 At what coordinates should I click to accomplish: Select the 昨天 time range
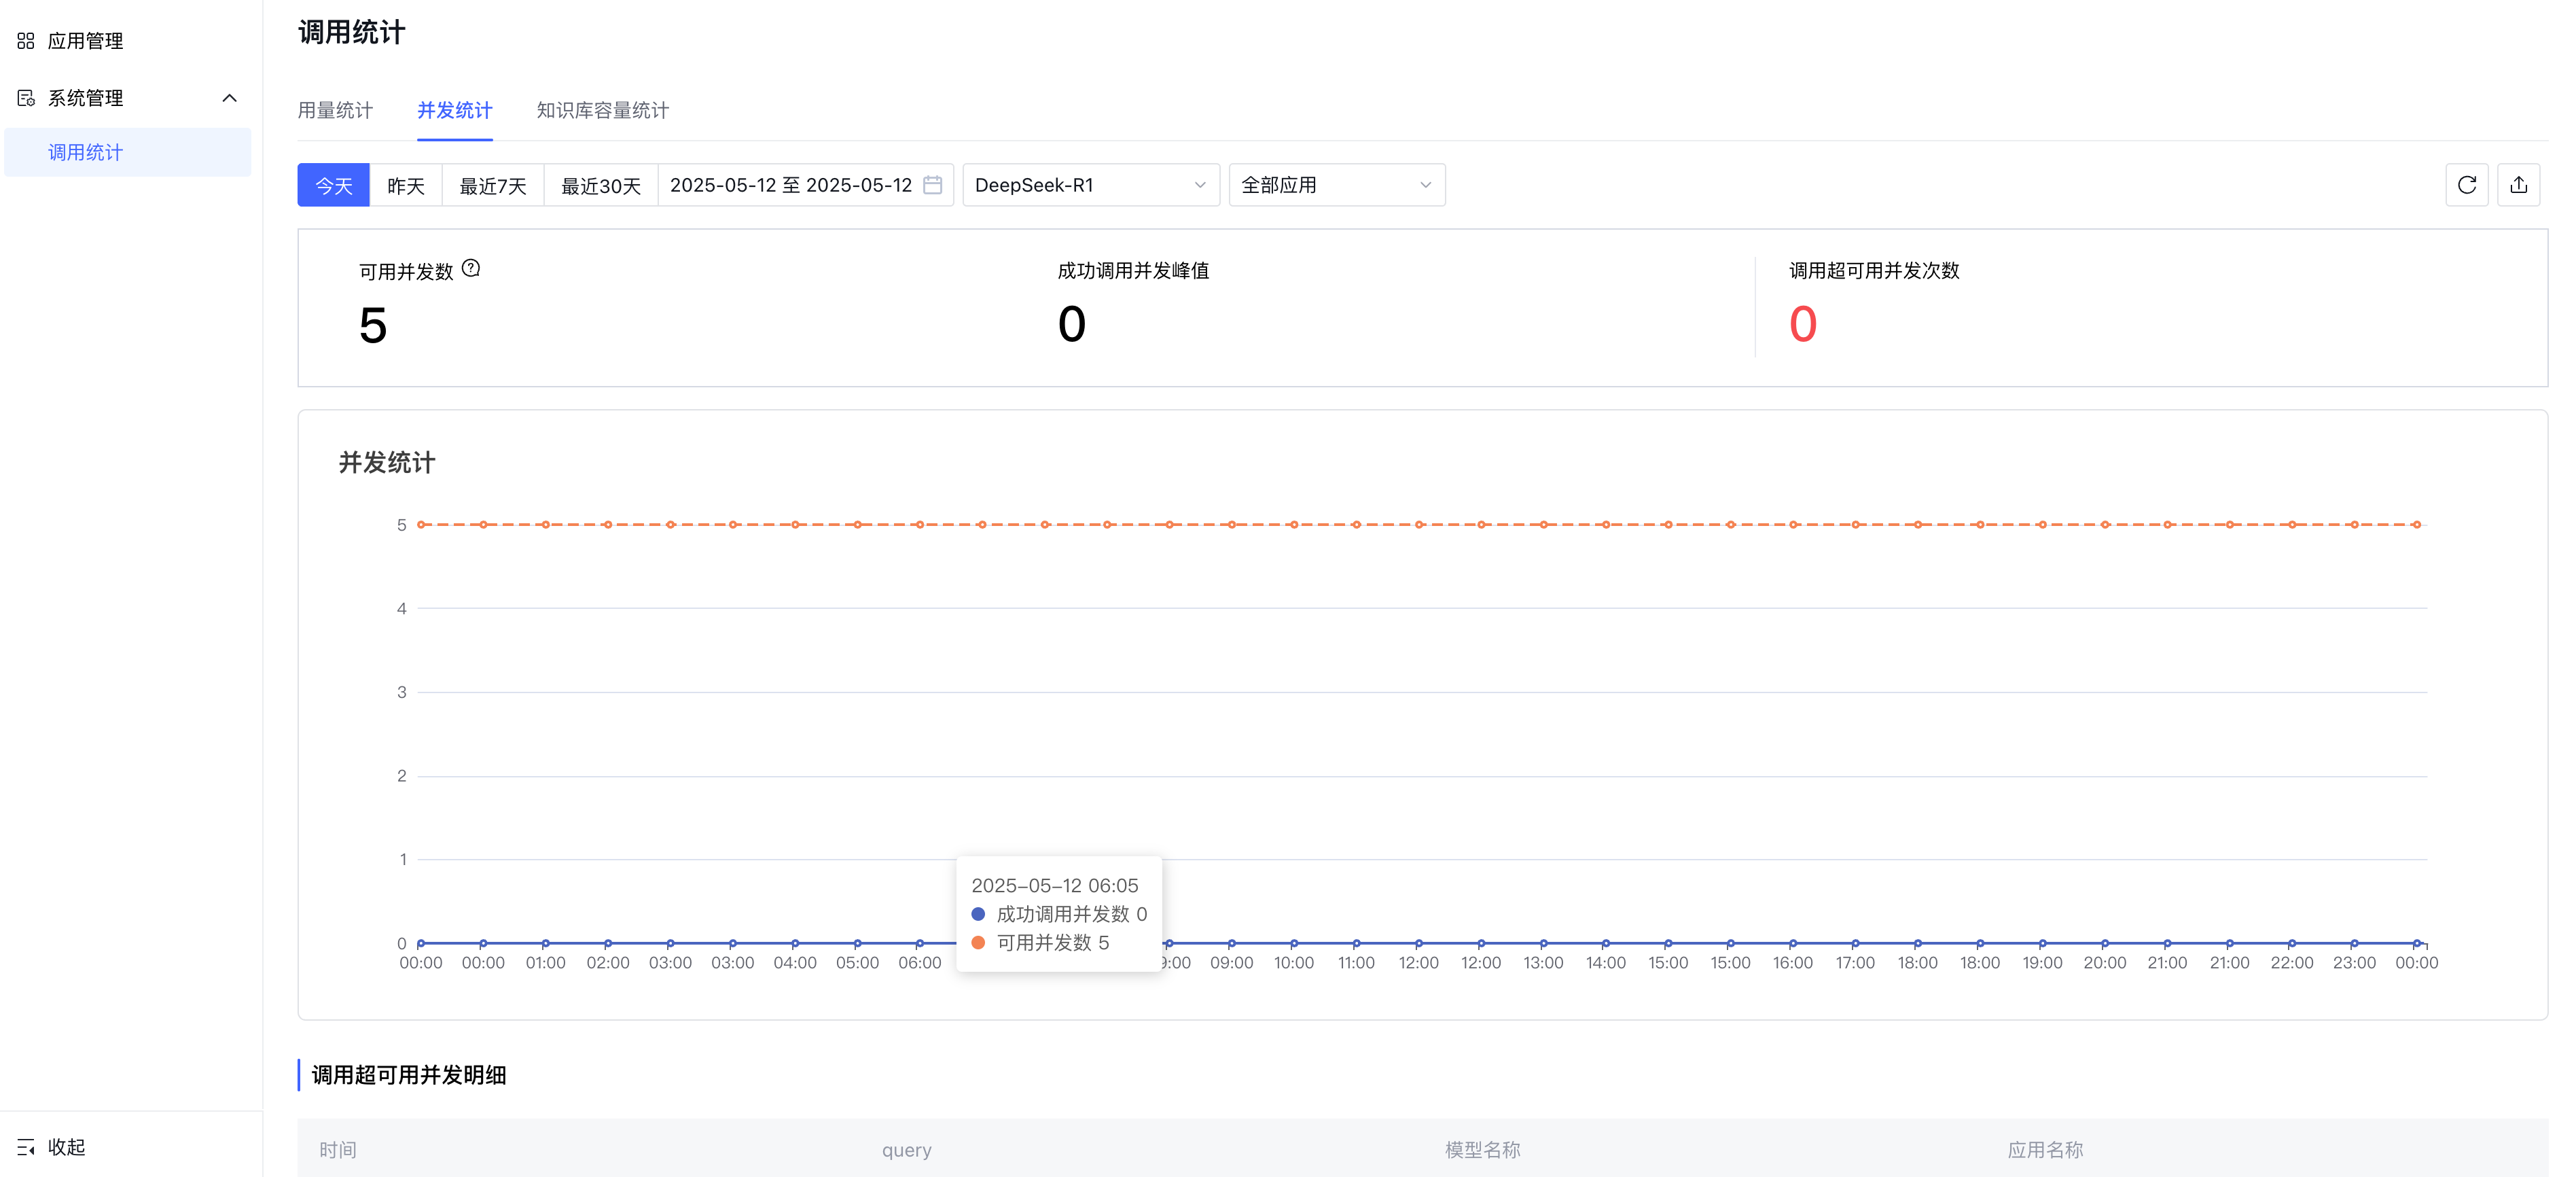406,186
